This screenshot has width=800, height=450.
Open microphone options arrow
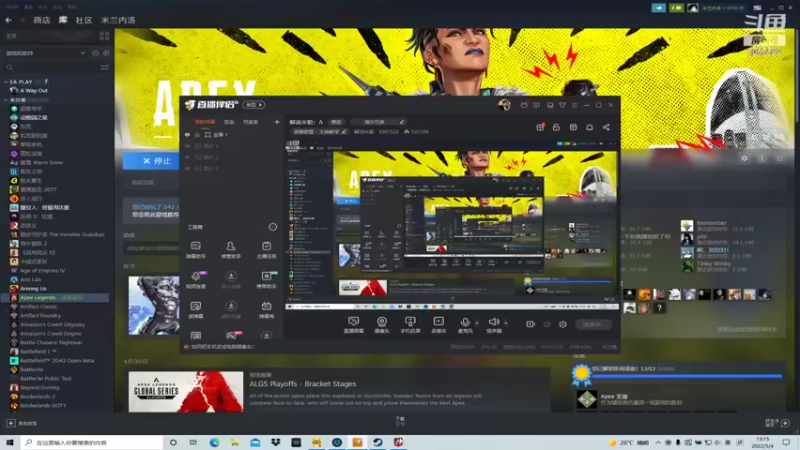point(477,322)
